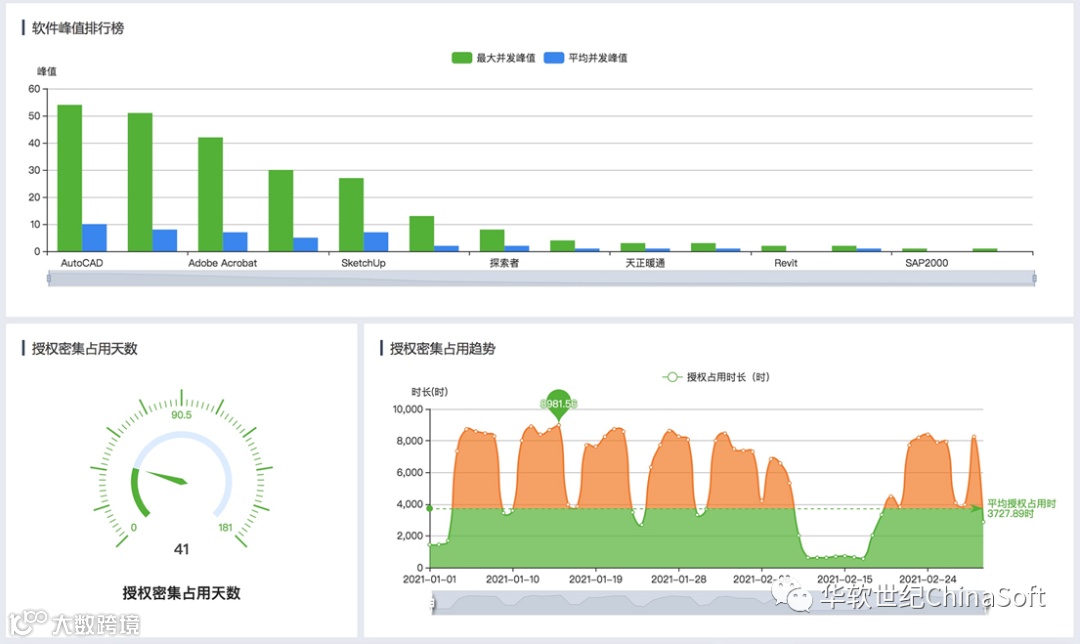Image resolution: width=1080 pixels, height=644 pixels.
Task: Select the Adobe Acrobat axis label
Action: [x=222, y=263]
